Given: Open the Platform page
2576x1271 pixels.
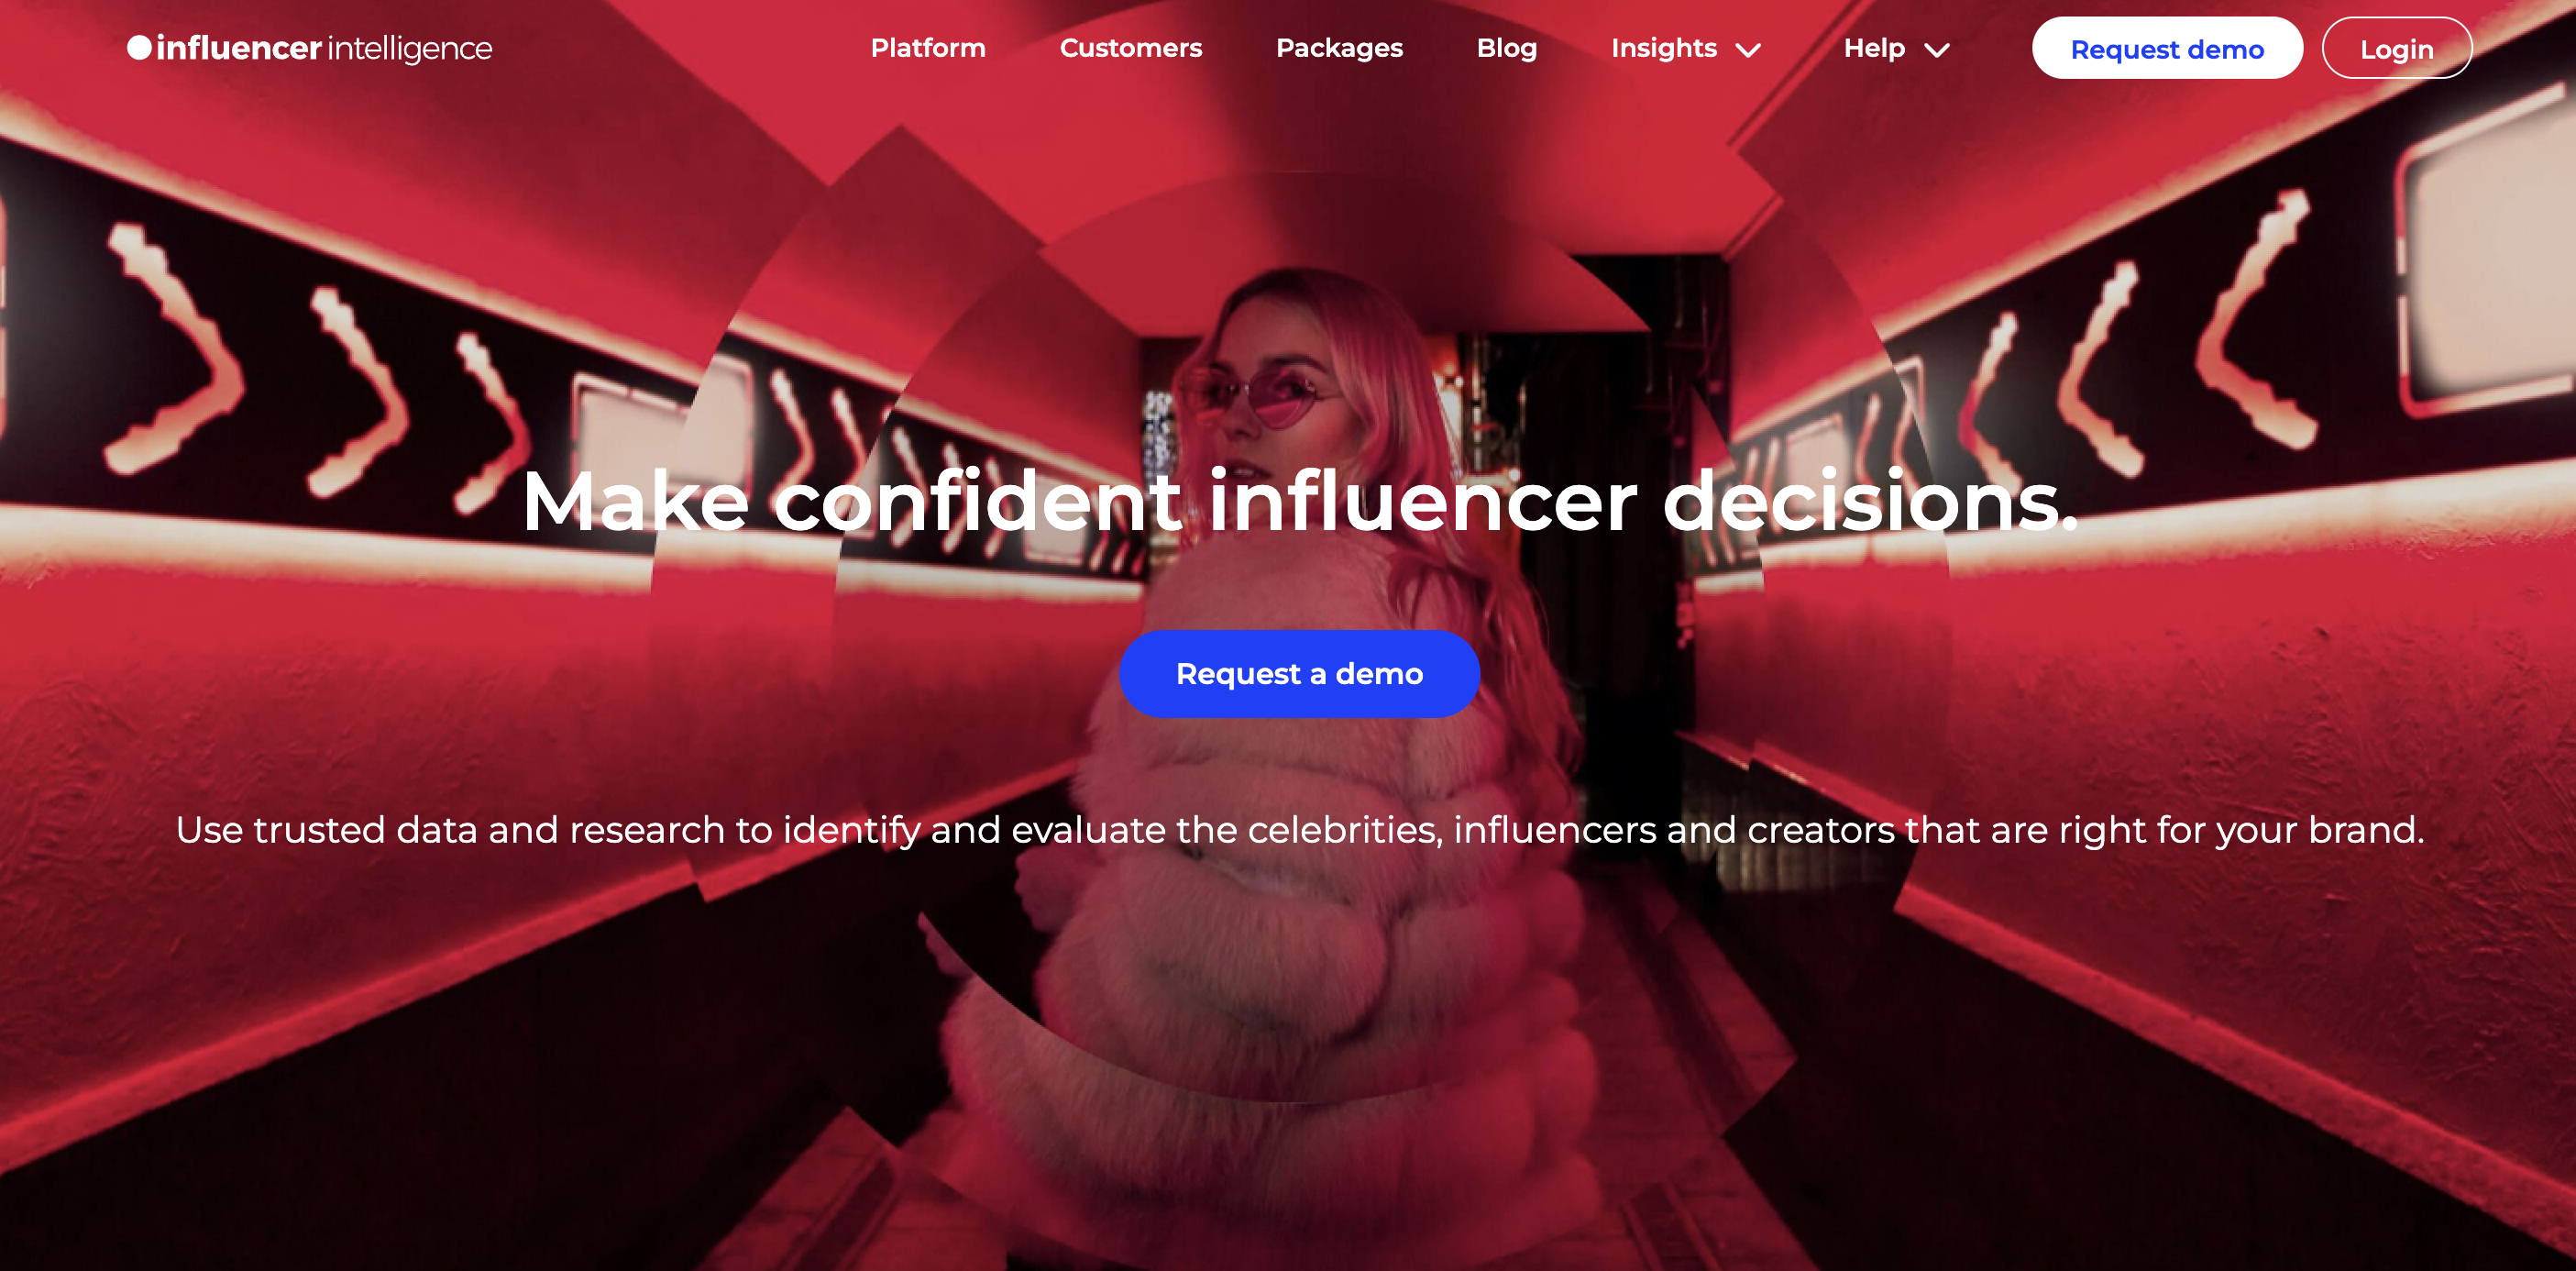Looking at the screenshot, I should click(928, 48).
